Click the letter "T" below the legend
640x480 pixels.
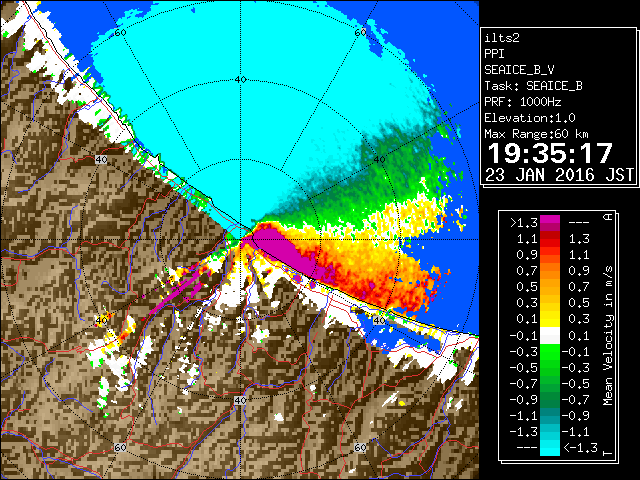click(608, 453)
